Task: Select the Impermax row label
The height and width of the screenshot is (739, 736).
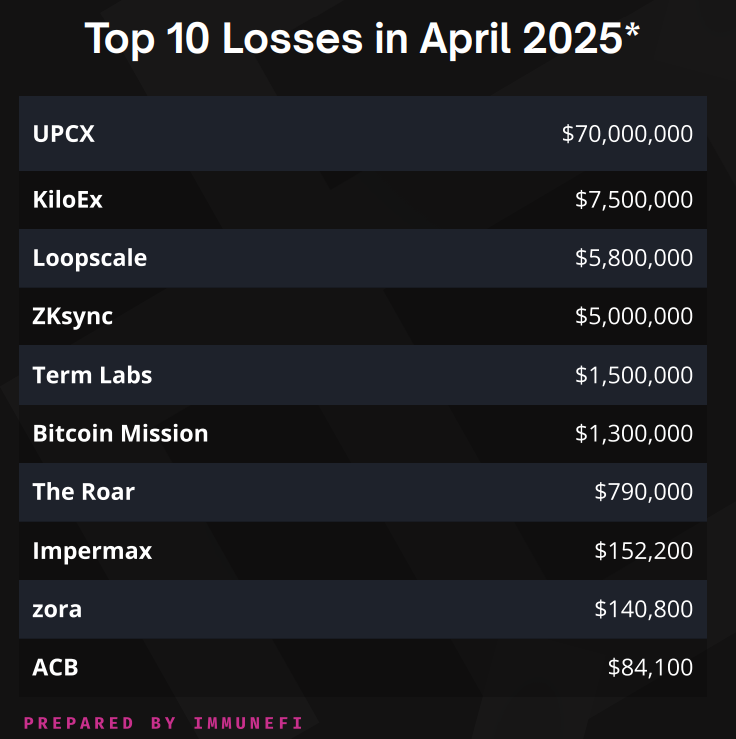Action: click(x=92, y=550)
